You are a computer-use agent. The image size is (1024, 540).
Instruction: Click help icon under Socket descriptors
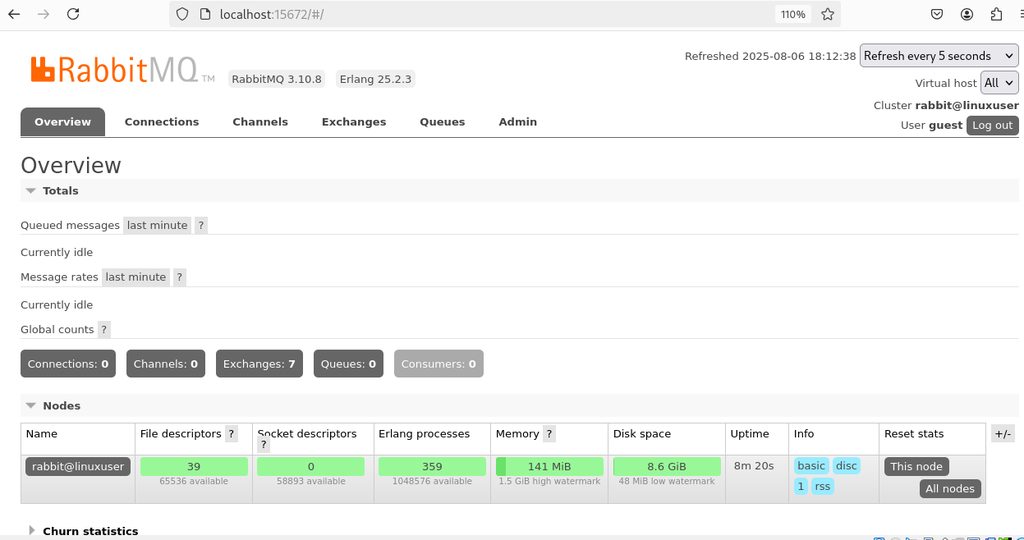pos(264,445)
